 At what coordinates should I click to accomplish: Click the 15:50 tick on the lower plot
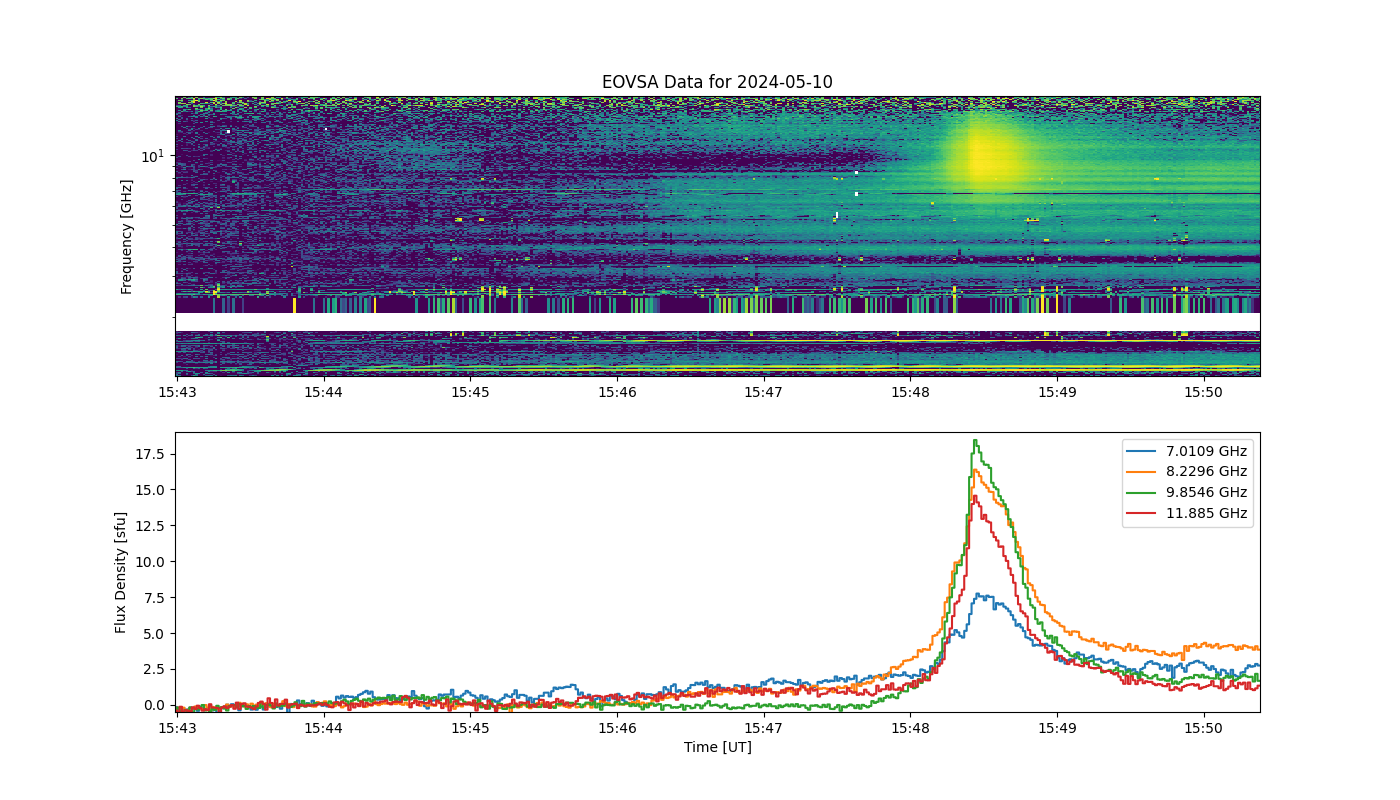[x=1203, y=729]
